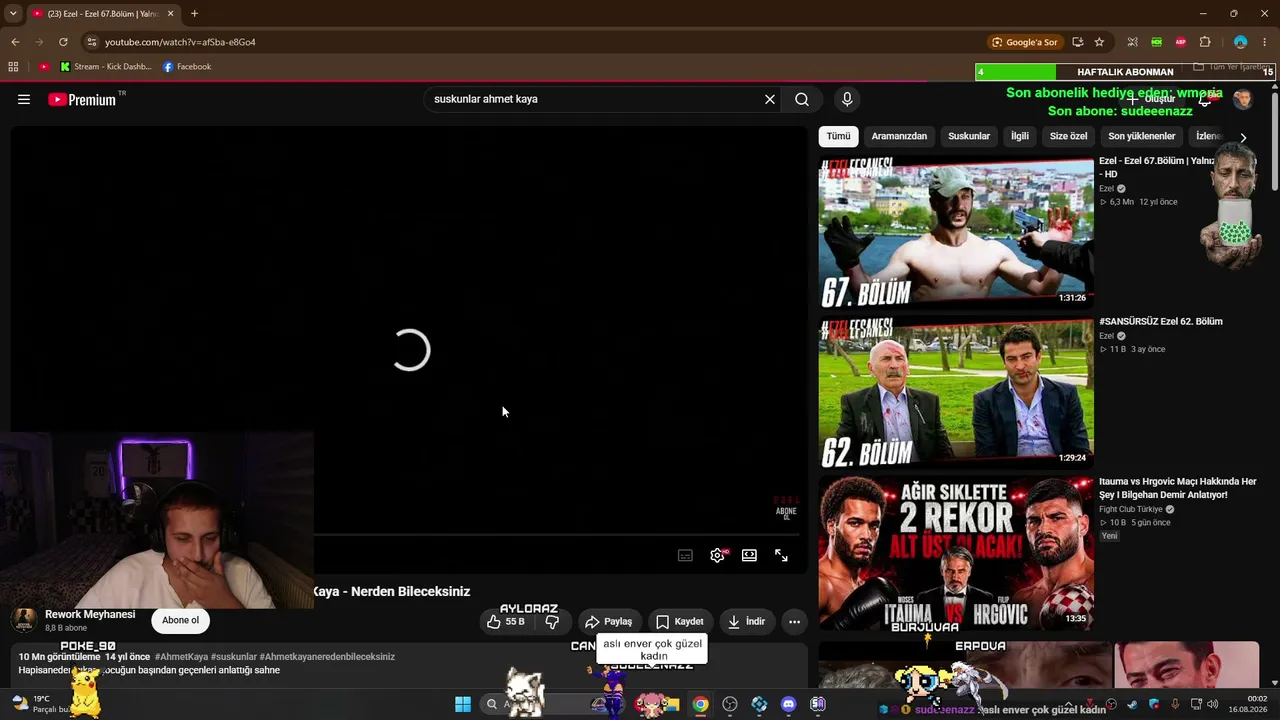Viewport: 1280px width, 720px height.
Task: Toggle subtitles in the video player
Action: point(685,556)
